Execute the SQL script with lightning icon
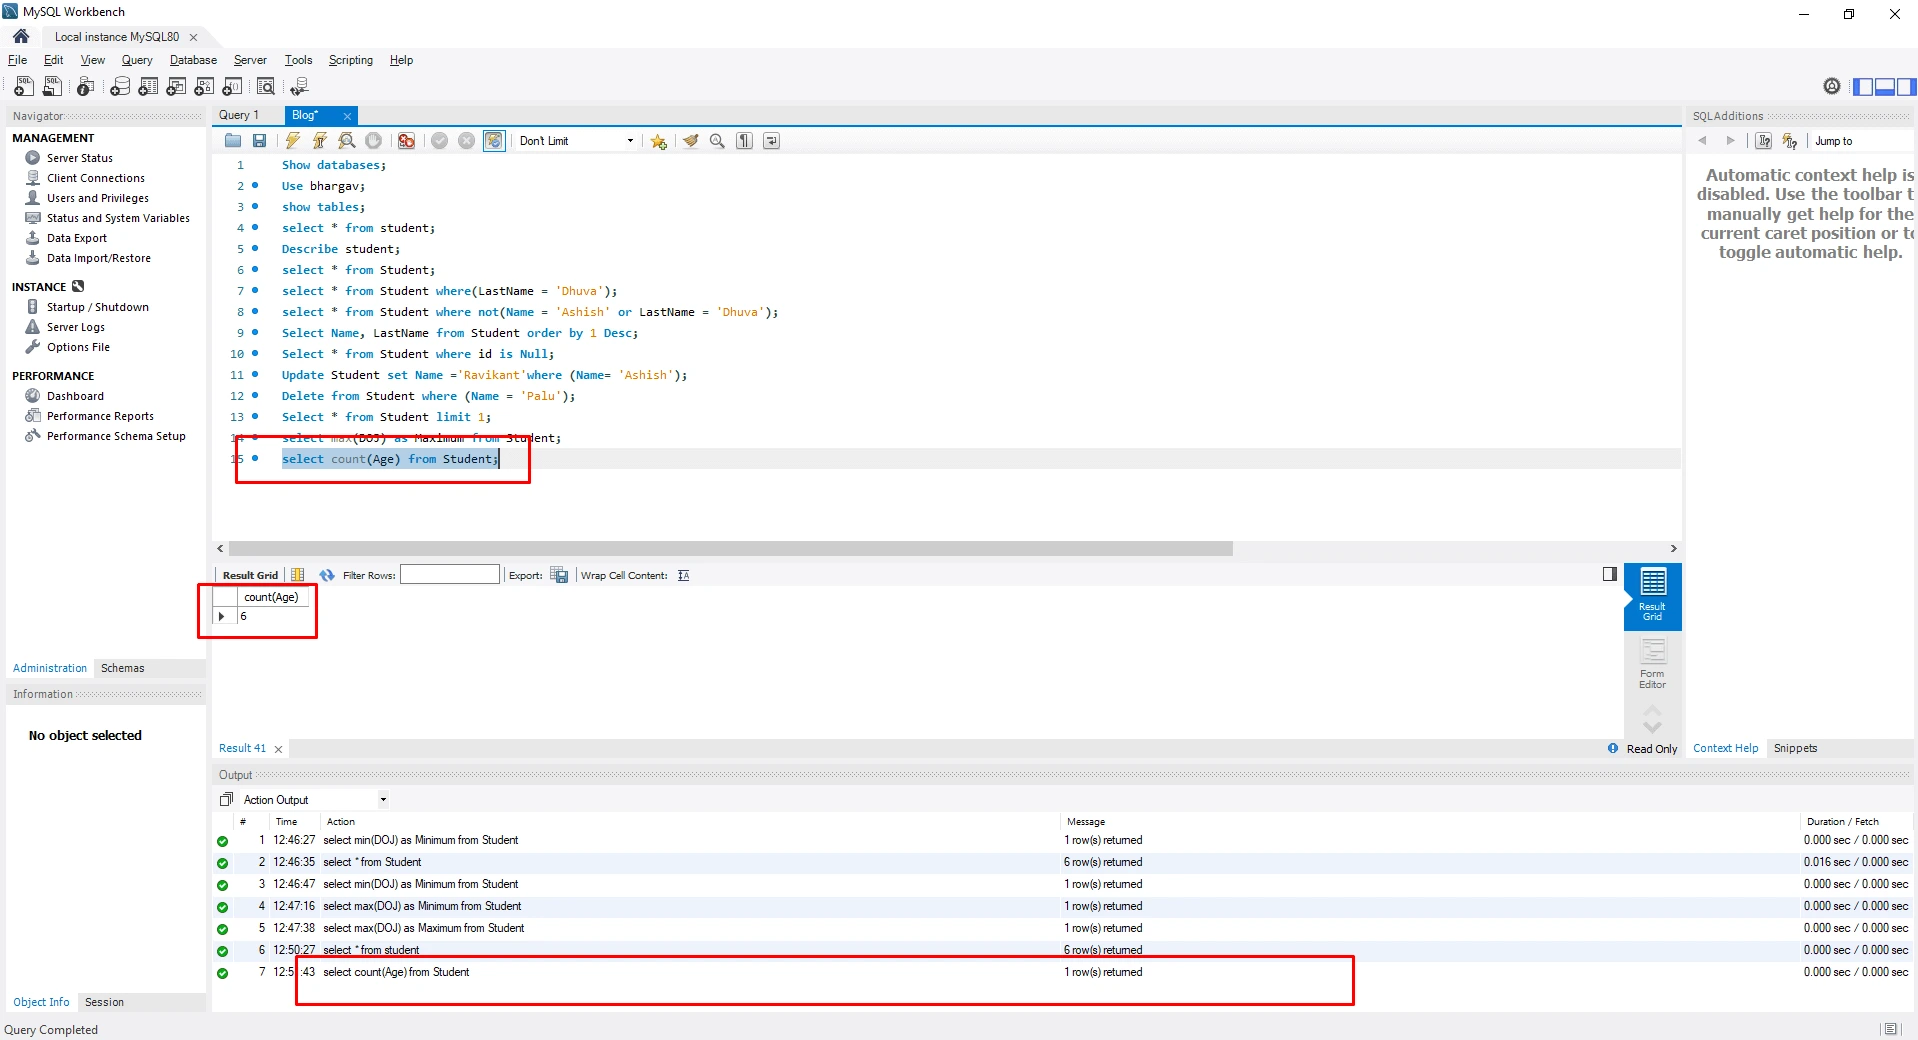Image resolution: width=1918 pixels, height=1040 pixels. [292, 141]
